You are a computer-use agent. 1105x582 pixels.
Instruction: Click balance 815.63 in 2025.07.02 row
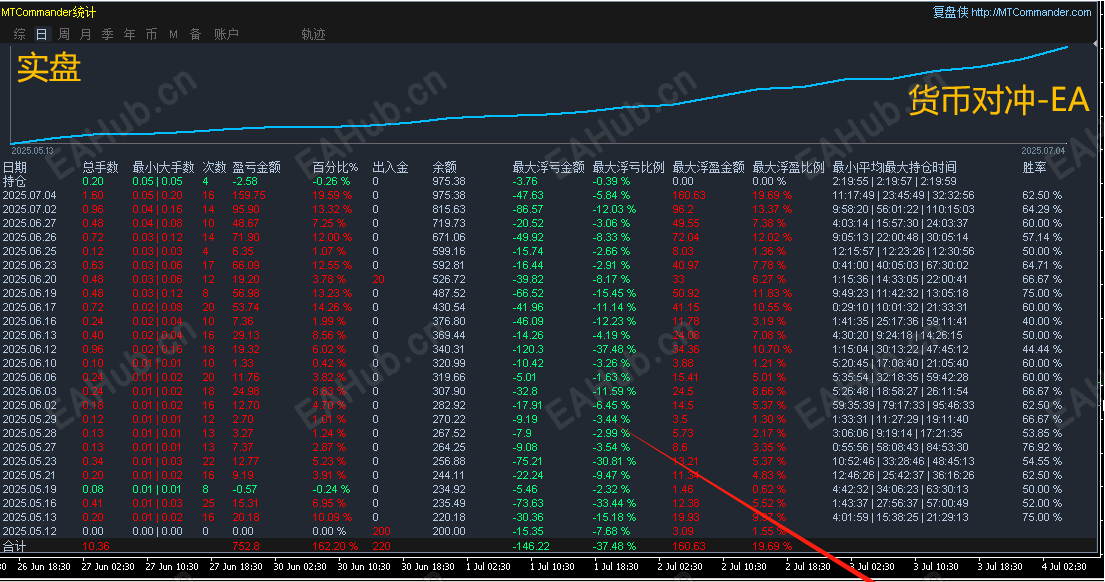click(x=449, y=209)
